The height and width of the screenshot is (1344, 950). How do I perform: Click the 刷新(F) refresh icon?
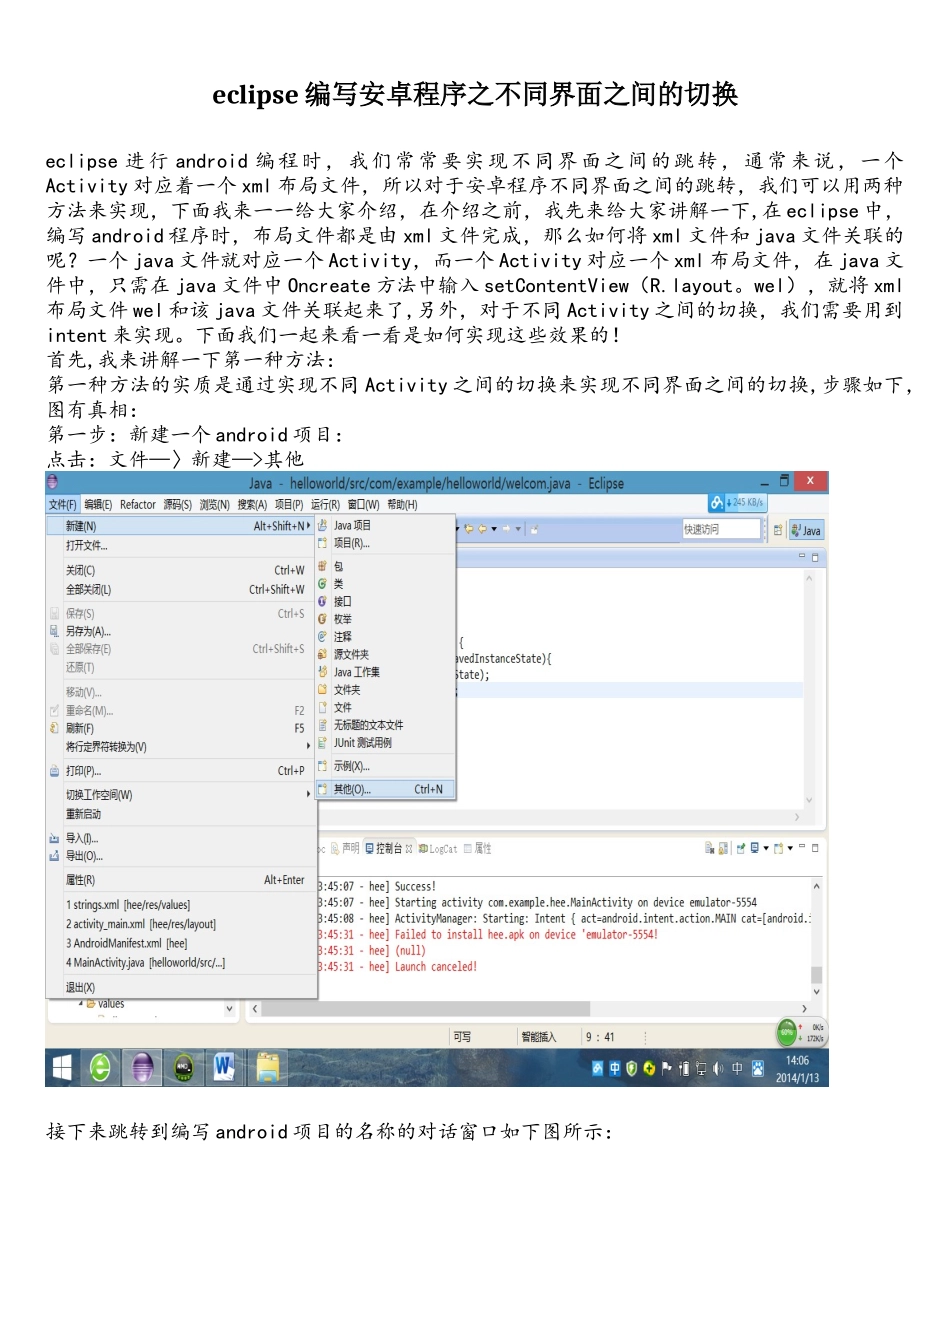pyautogui.click(x=55, y=728)
